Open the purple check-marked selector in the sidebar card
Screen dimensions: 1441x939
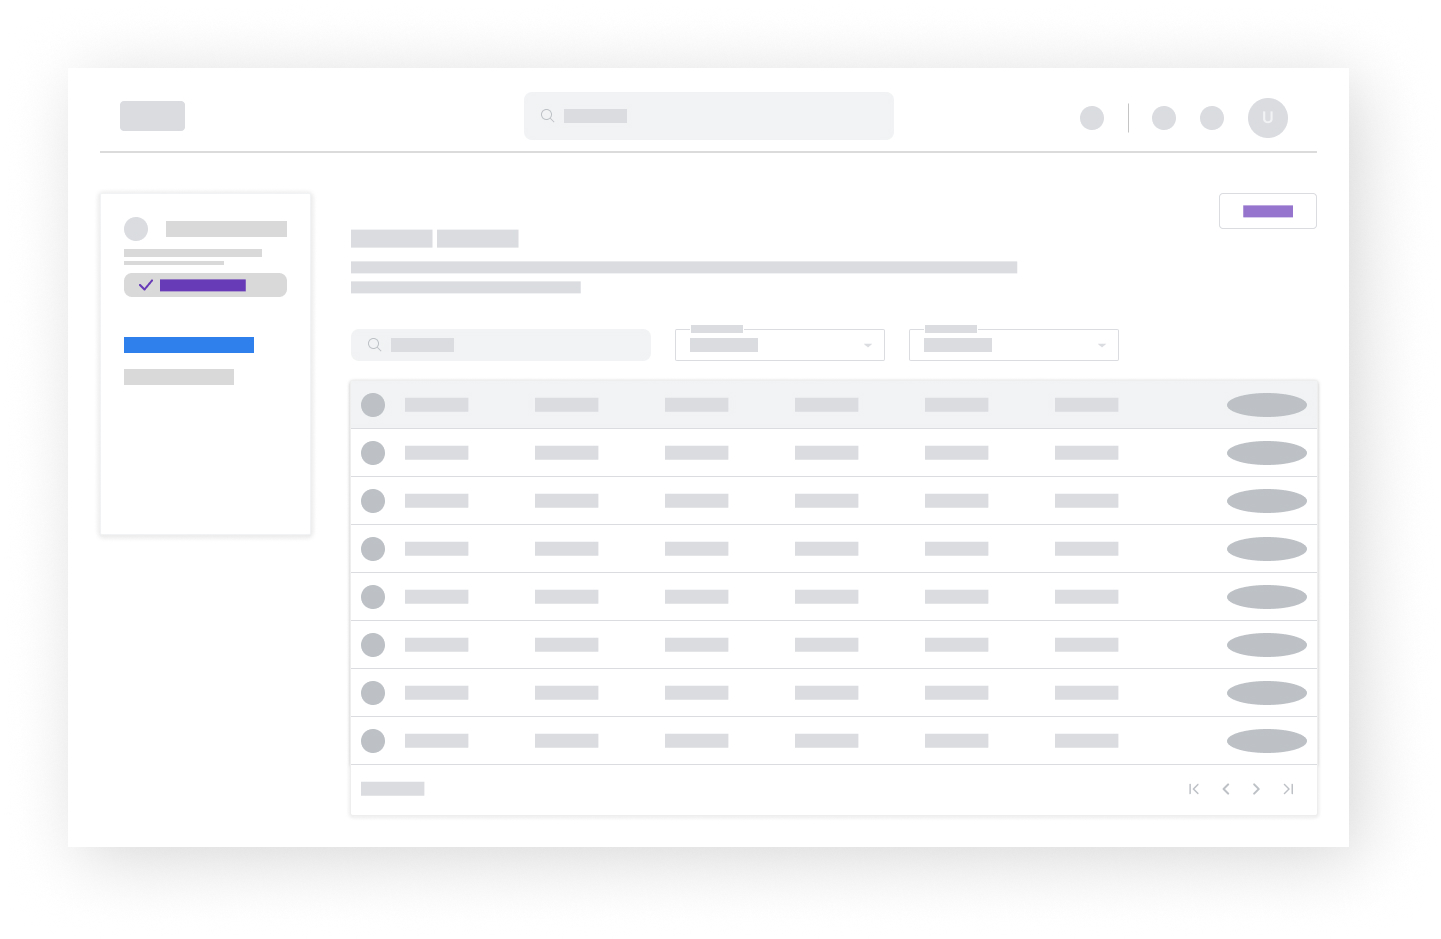pos(205,285)
